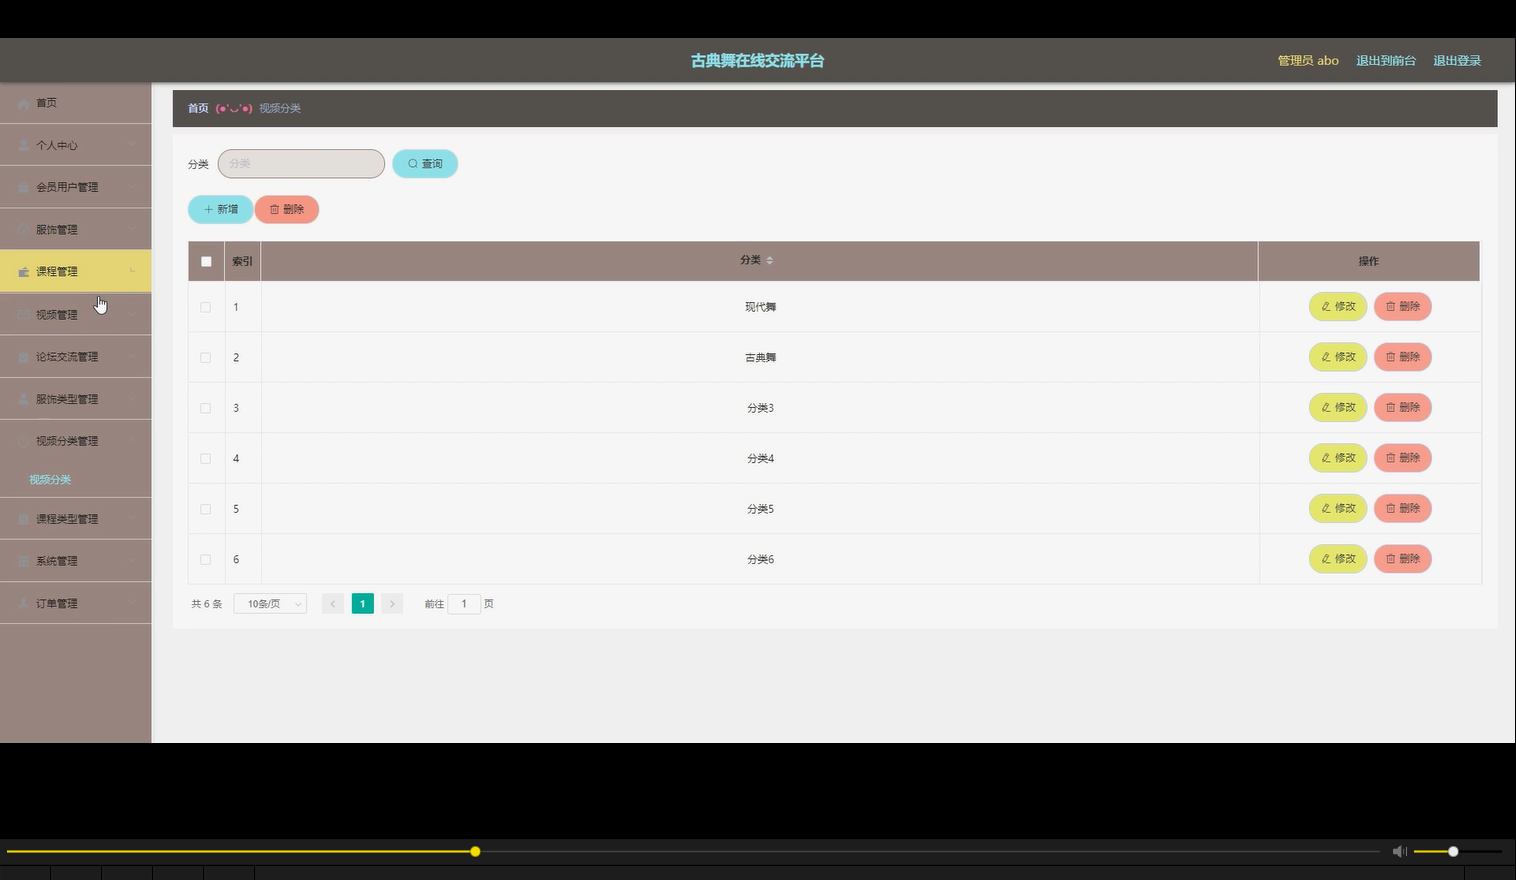Click 删除 for the 分类6 row
This screenshot has height=880, width=1516.
(x=1403, y=558)
